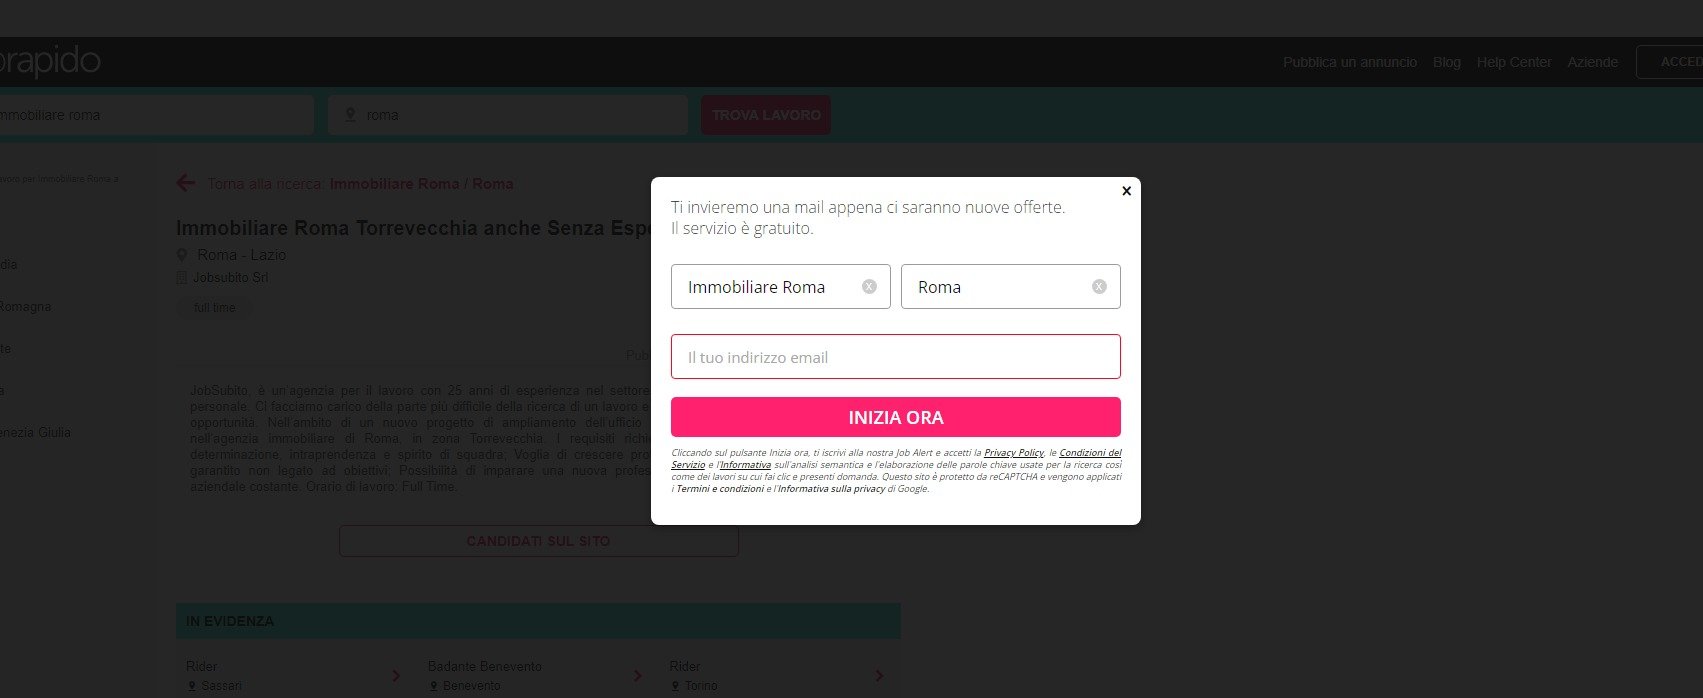This screenshot has height=698, width=1703.
Task: Clear the Immobiliare Roma keyword field
Action: (x=869, y=287)
